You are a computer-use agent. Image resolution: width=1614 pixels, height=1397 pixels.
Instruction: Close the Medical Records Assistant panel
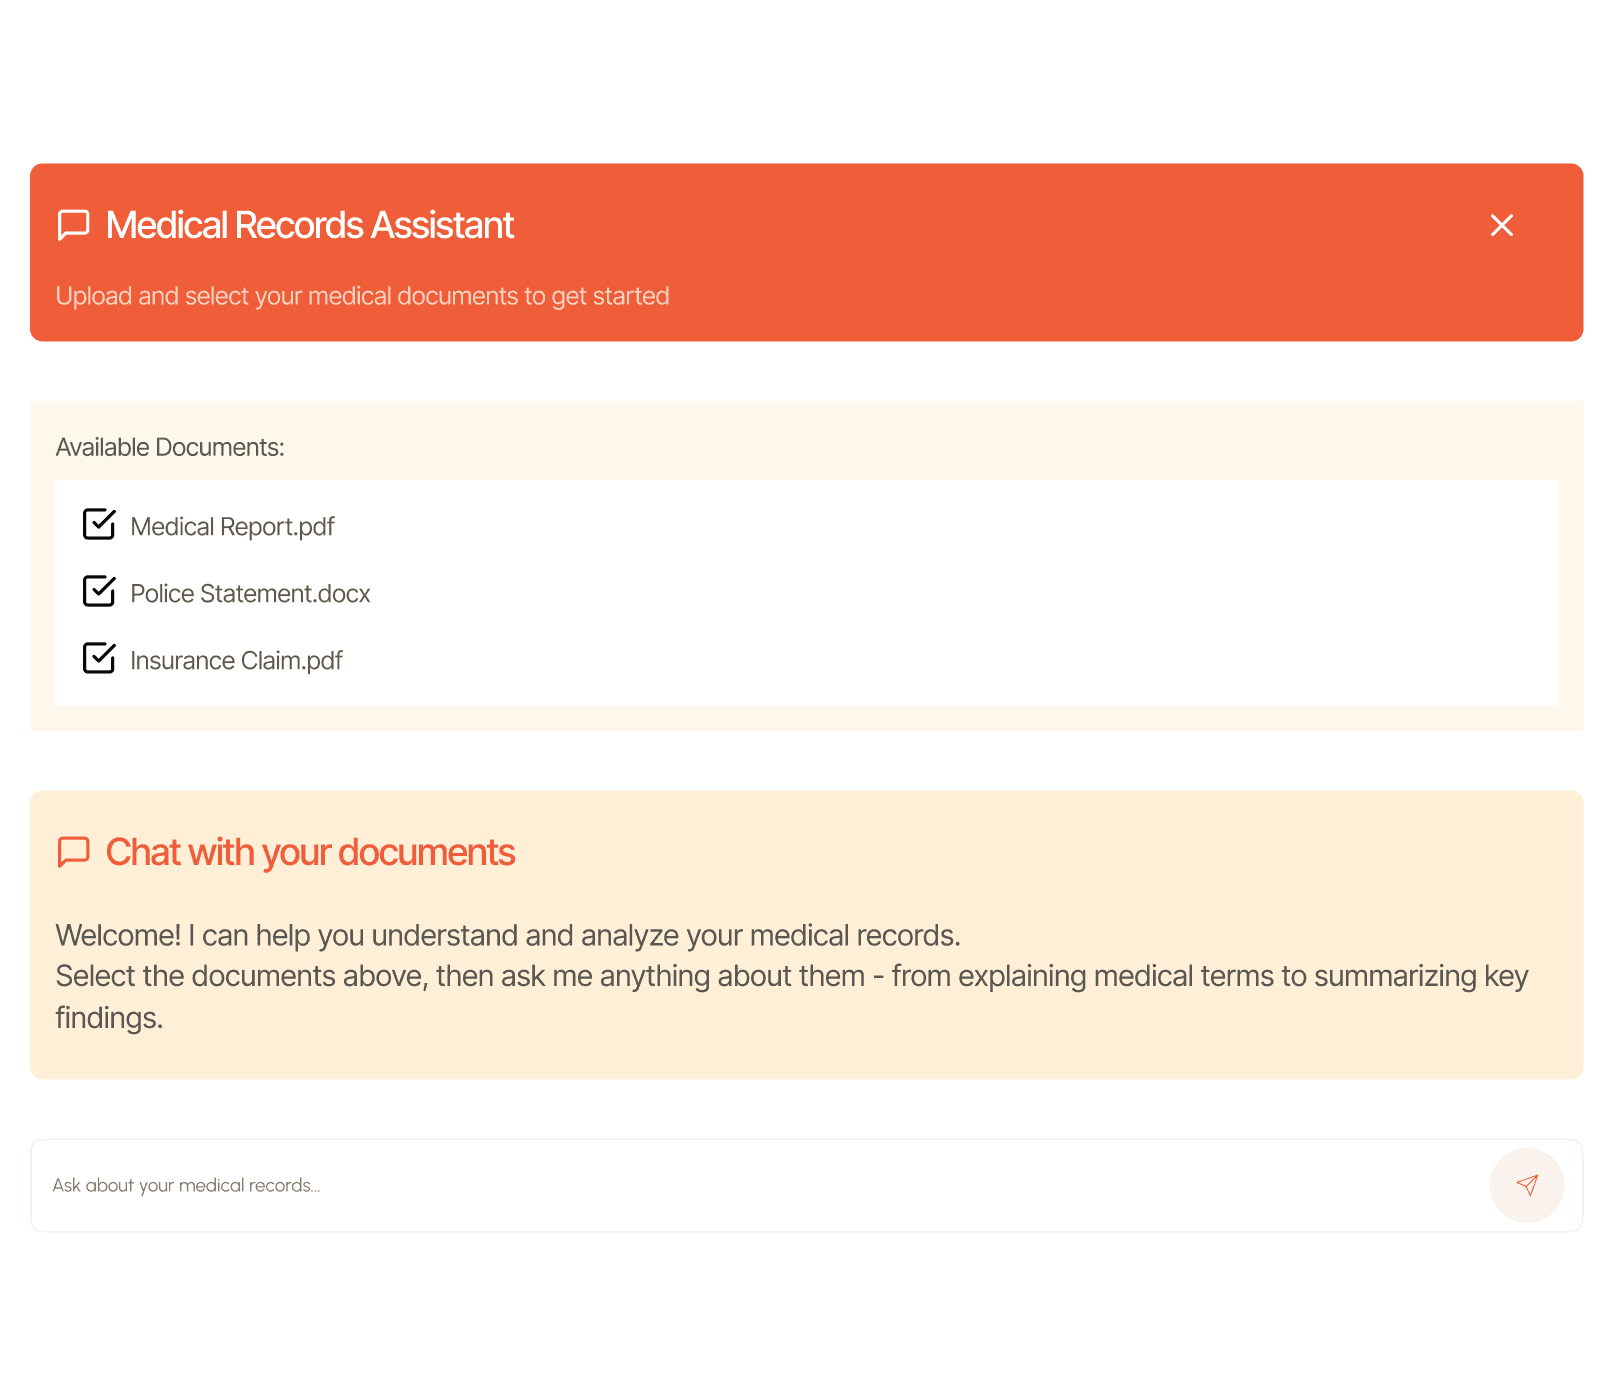(x=1501, y=225)
